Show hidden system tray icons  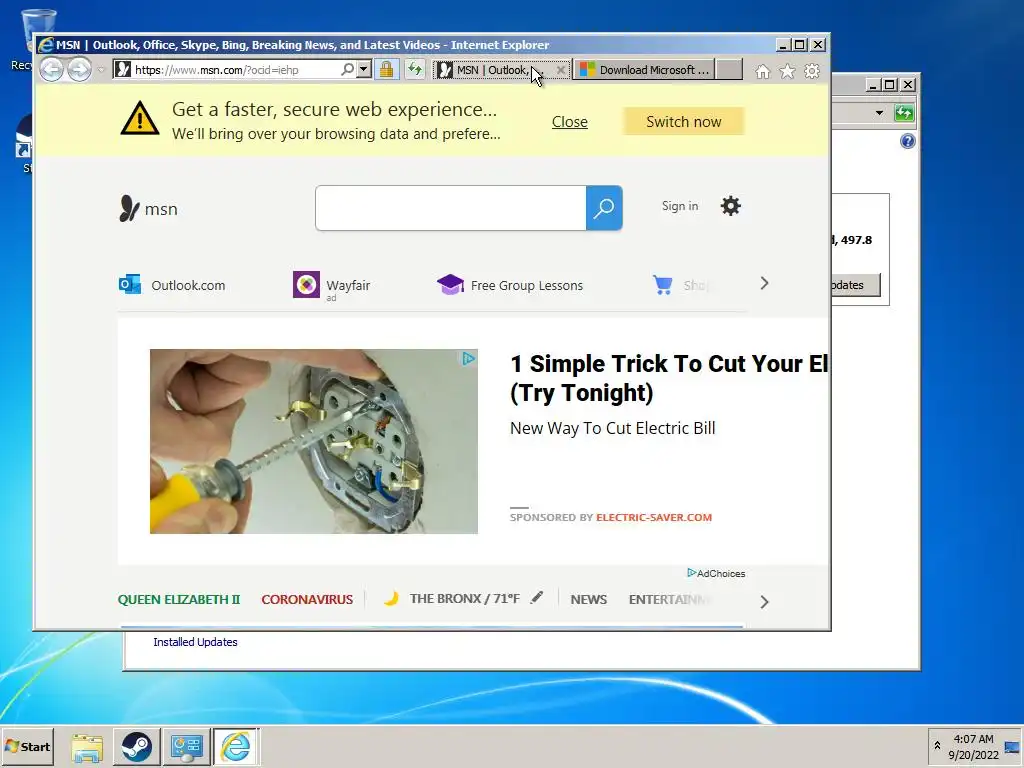(x=937, y=746)
